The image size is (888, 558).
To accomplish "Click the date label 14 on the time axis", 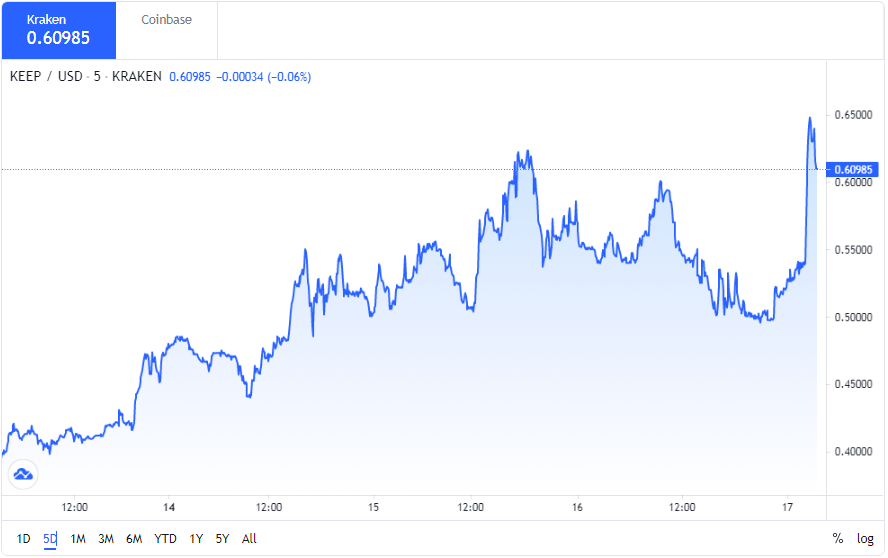I will 169,507.
